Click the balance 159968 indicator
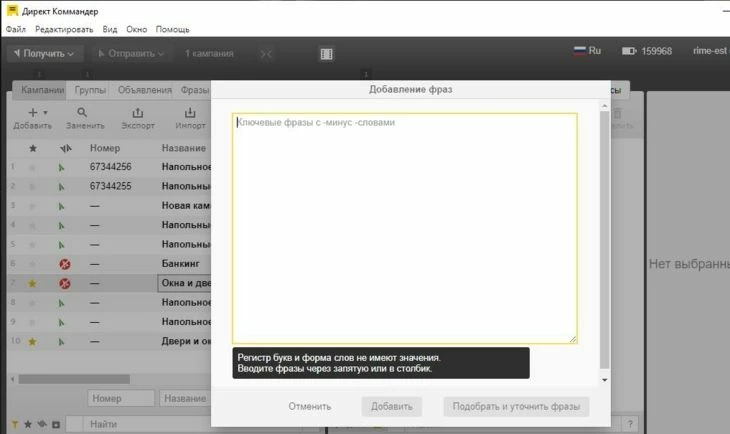The image size is (730, 434). (x=647, y=51)
